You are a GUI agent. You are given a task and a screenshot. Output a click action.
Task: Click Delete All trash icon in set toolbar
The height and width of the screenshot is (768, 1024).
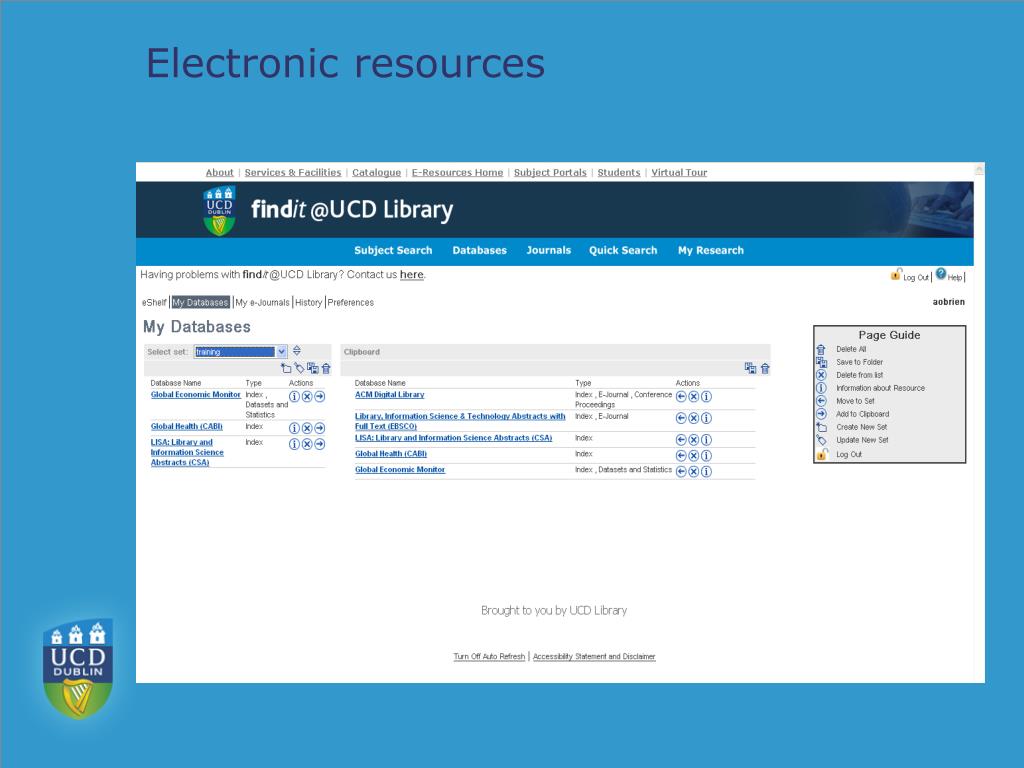point(326,368)
